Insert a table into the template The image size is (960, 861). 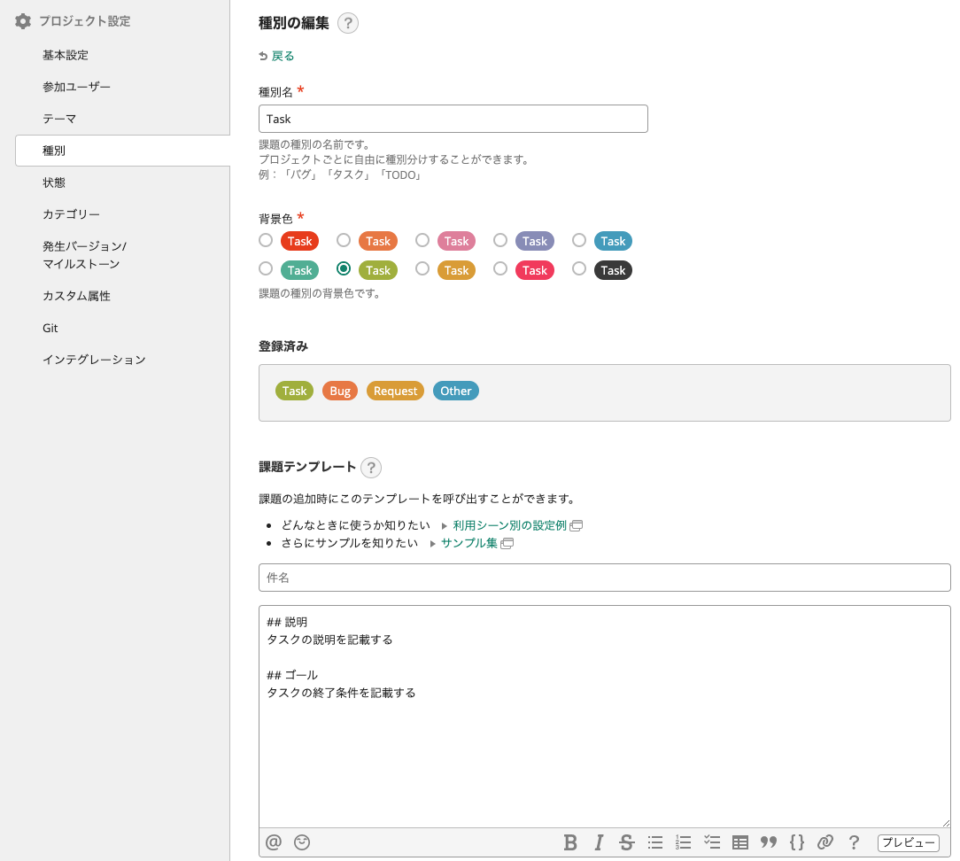click(x=739, y=842)
